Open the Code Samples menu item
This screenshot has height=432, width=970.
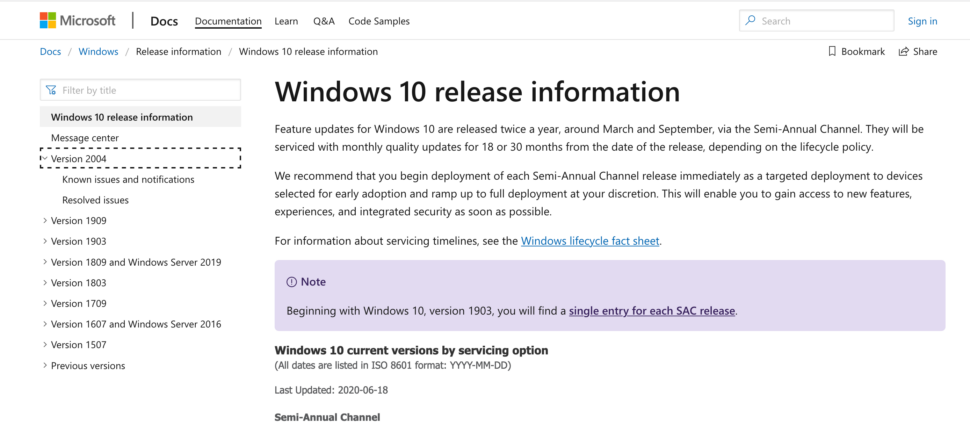(379, 21)
